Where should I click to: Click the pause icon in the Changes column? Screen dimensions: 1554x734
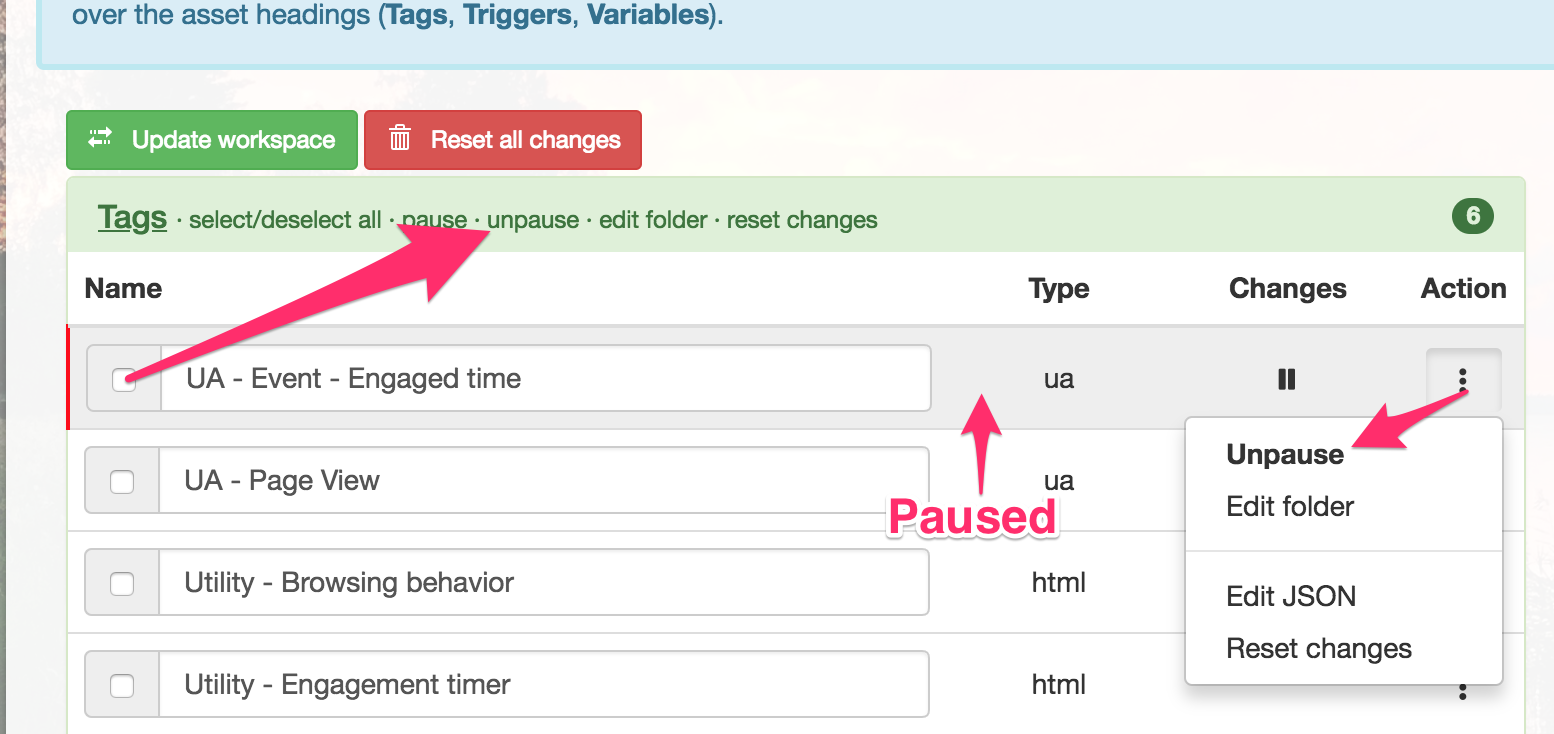(x=1287, y=379)
